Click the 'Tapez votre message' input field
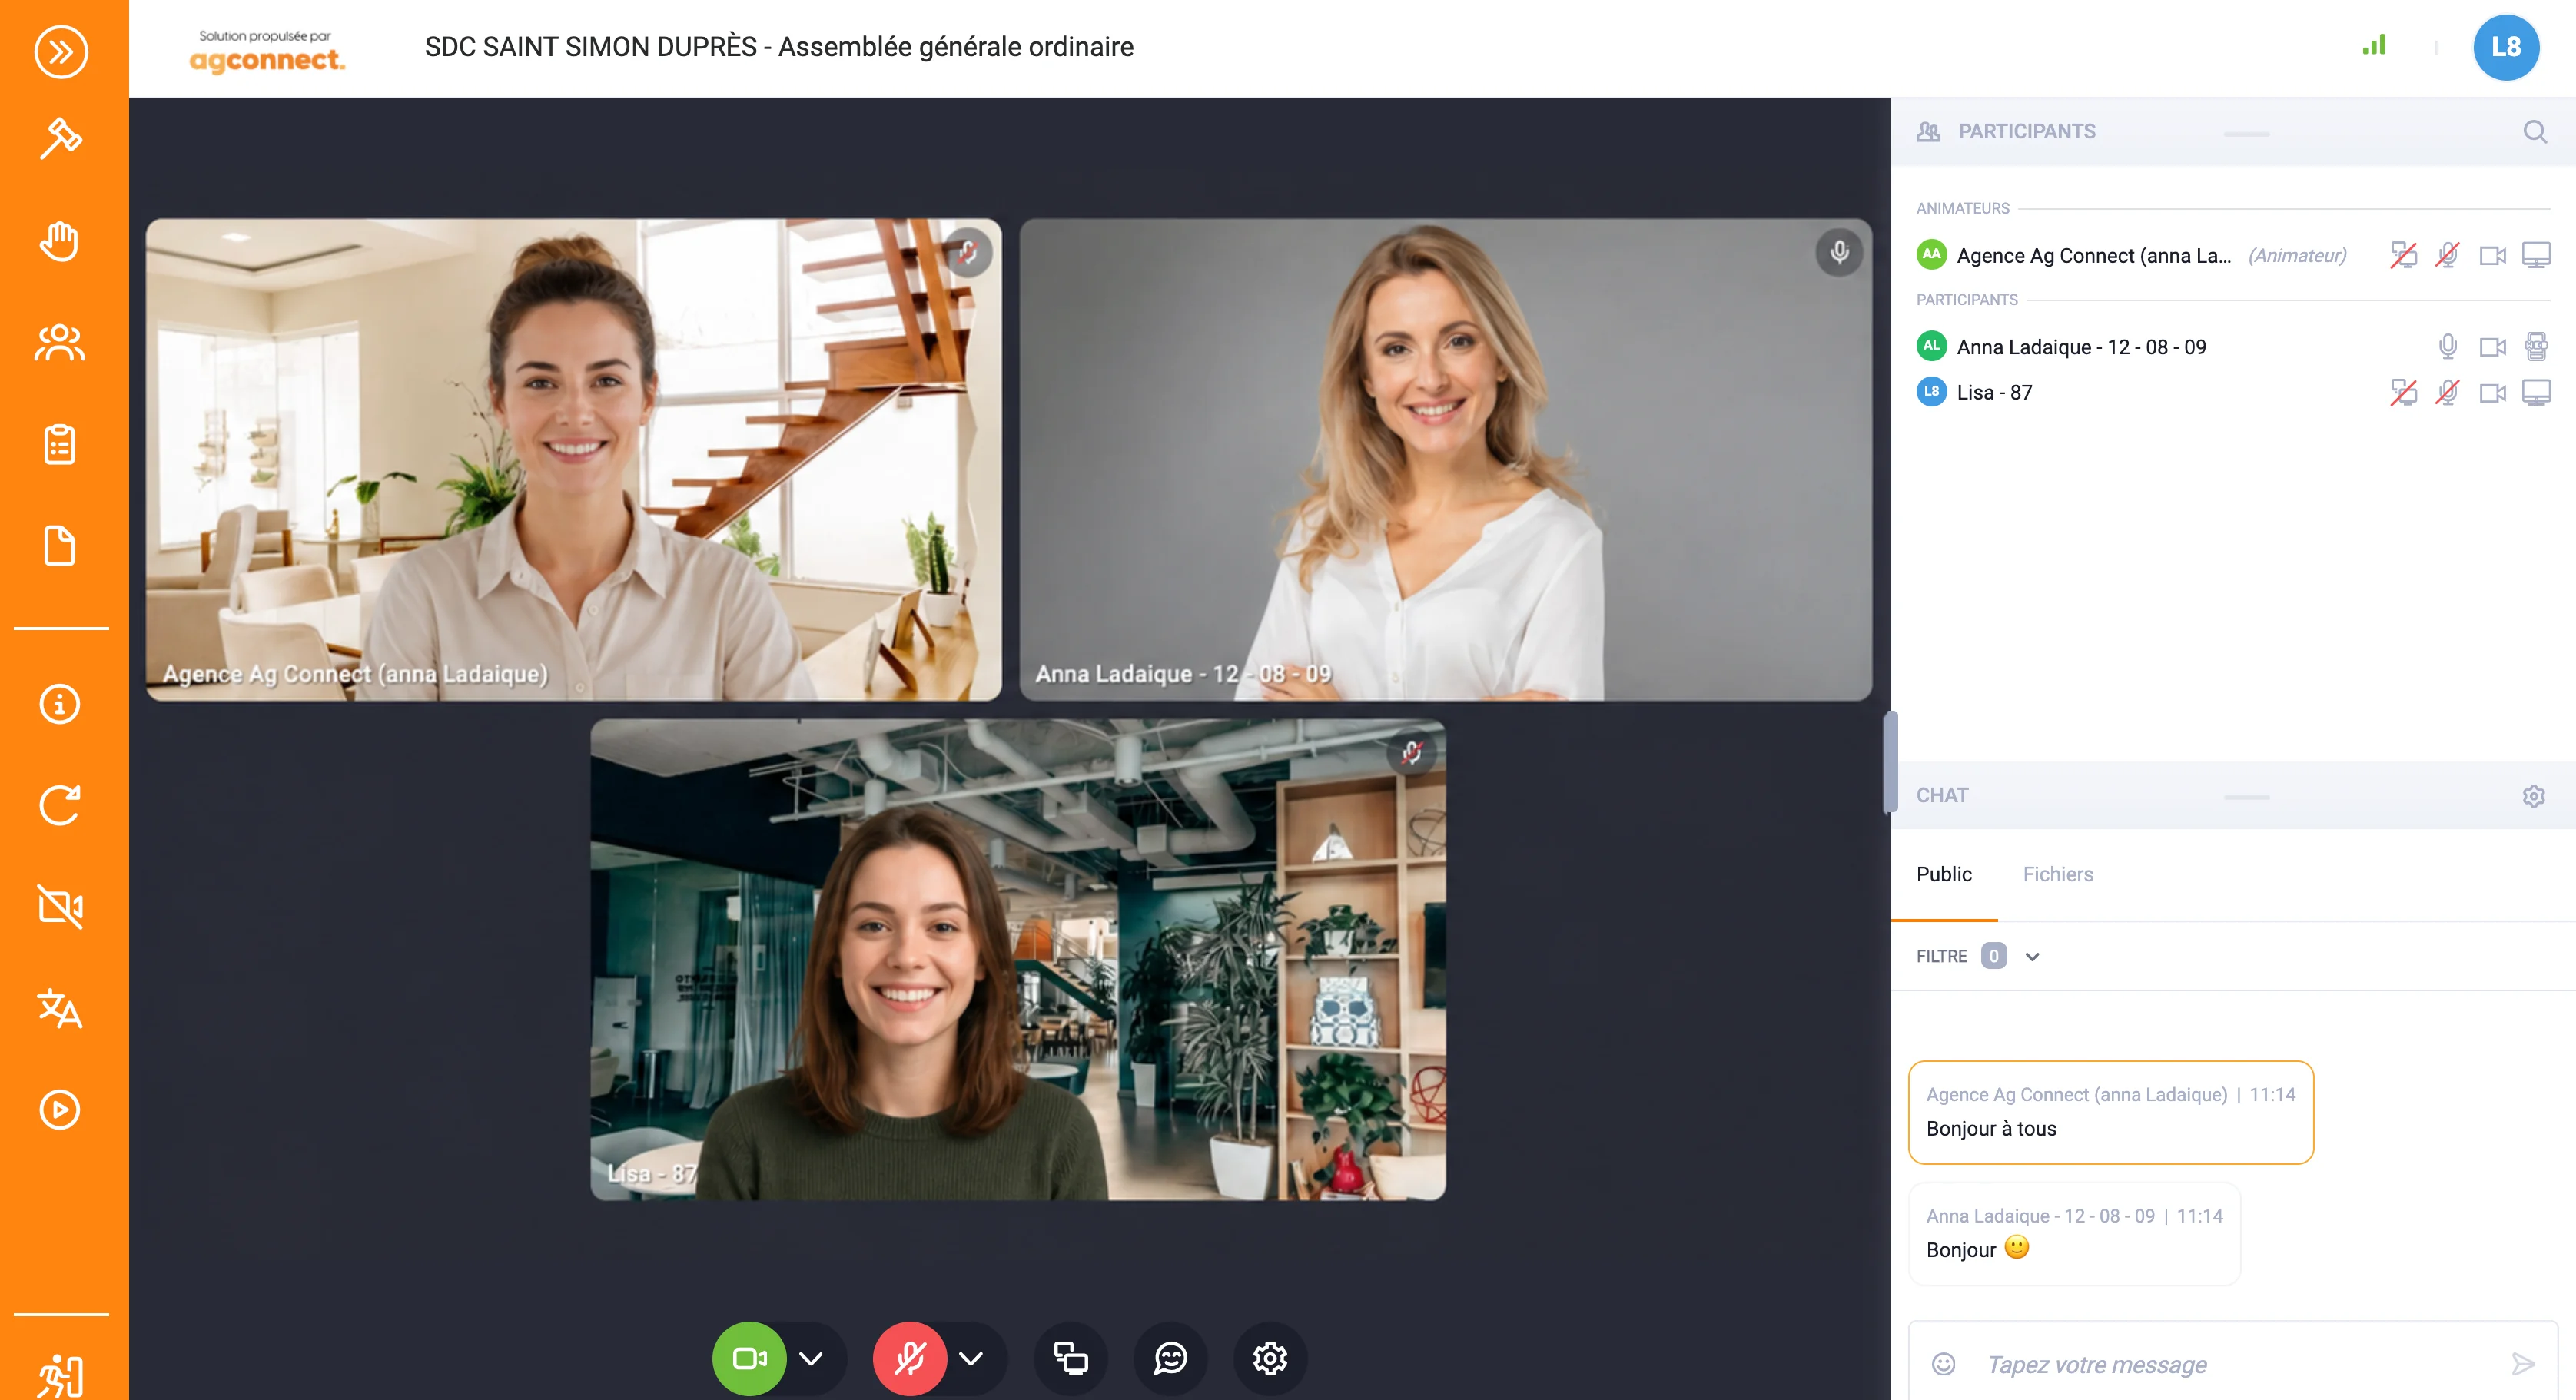The height and width of the screenshot is (1400, 2576). 2232,1364
